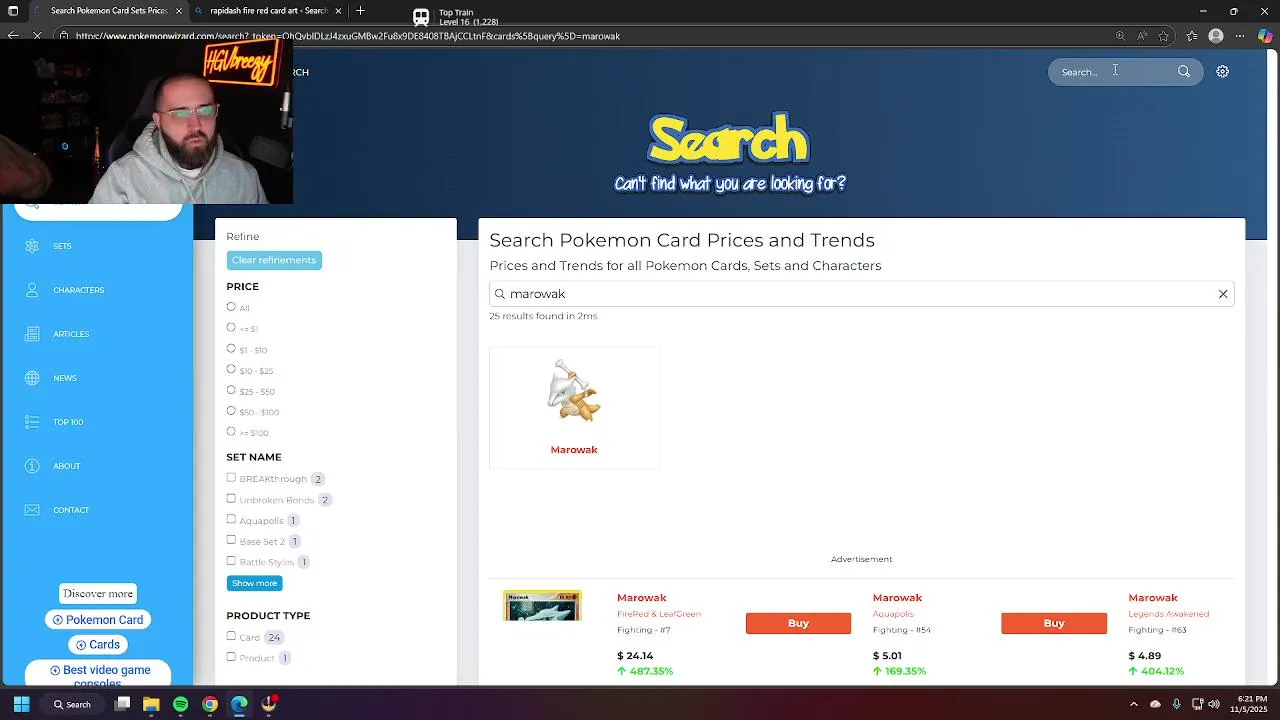Click Edge icon in taskbar
Viewport: 1280px width, 720px height.
pyautogui.click(x=239, y=704)
